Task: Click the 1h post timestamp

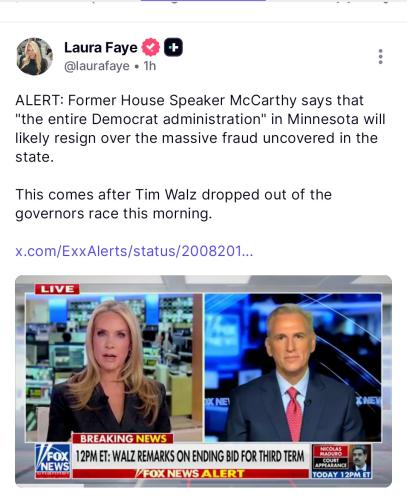Action: coord(150,66)
